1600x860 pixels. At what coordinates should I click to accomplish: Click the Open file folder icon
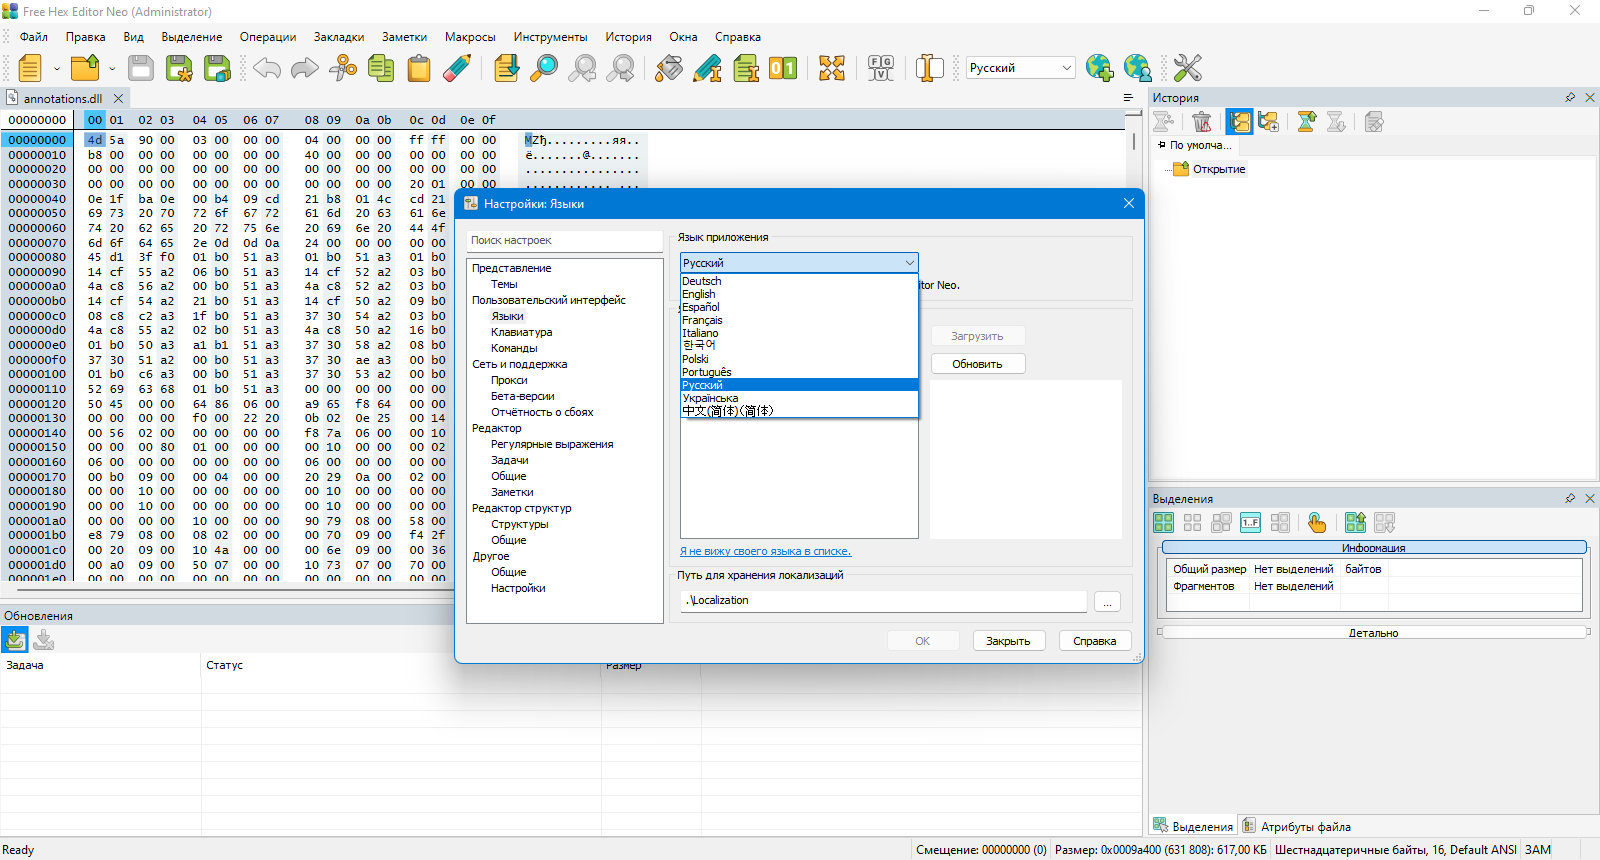[85, 68]
